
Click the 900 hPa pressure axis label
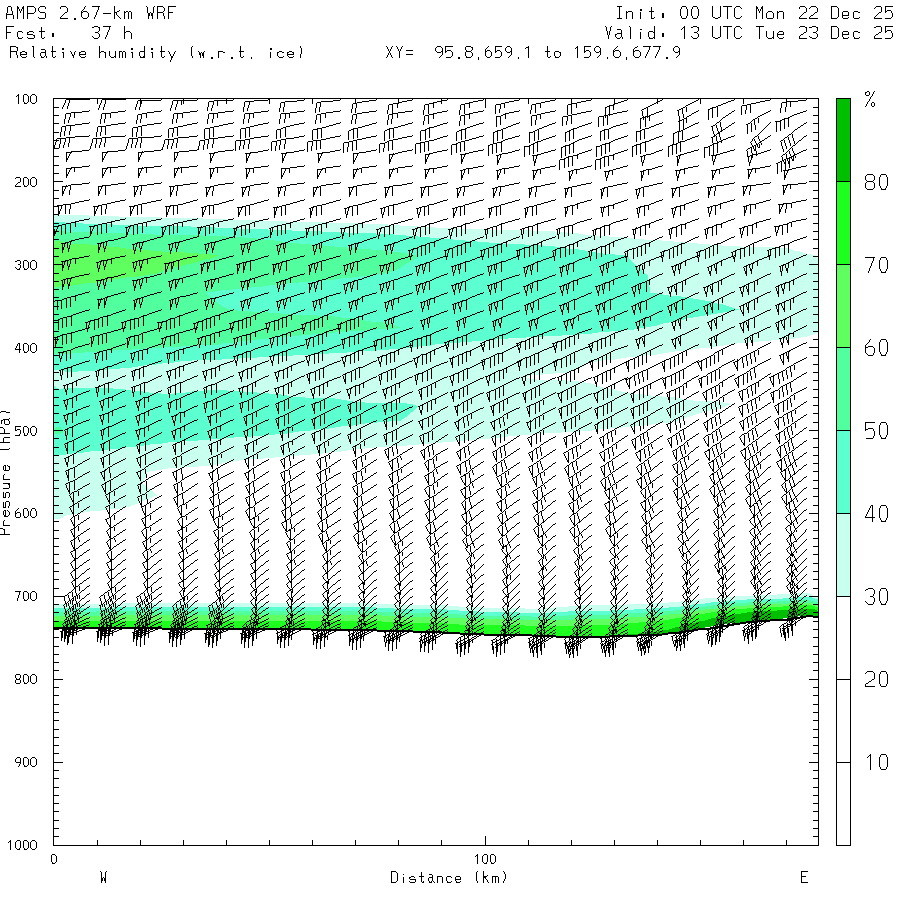coord(26,762)
